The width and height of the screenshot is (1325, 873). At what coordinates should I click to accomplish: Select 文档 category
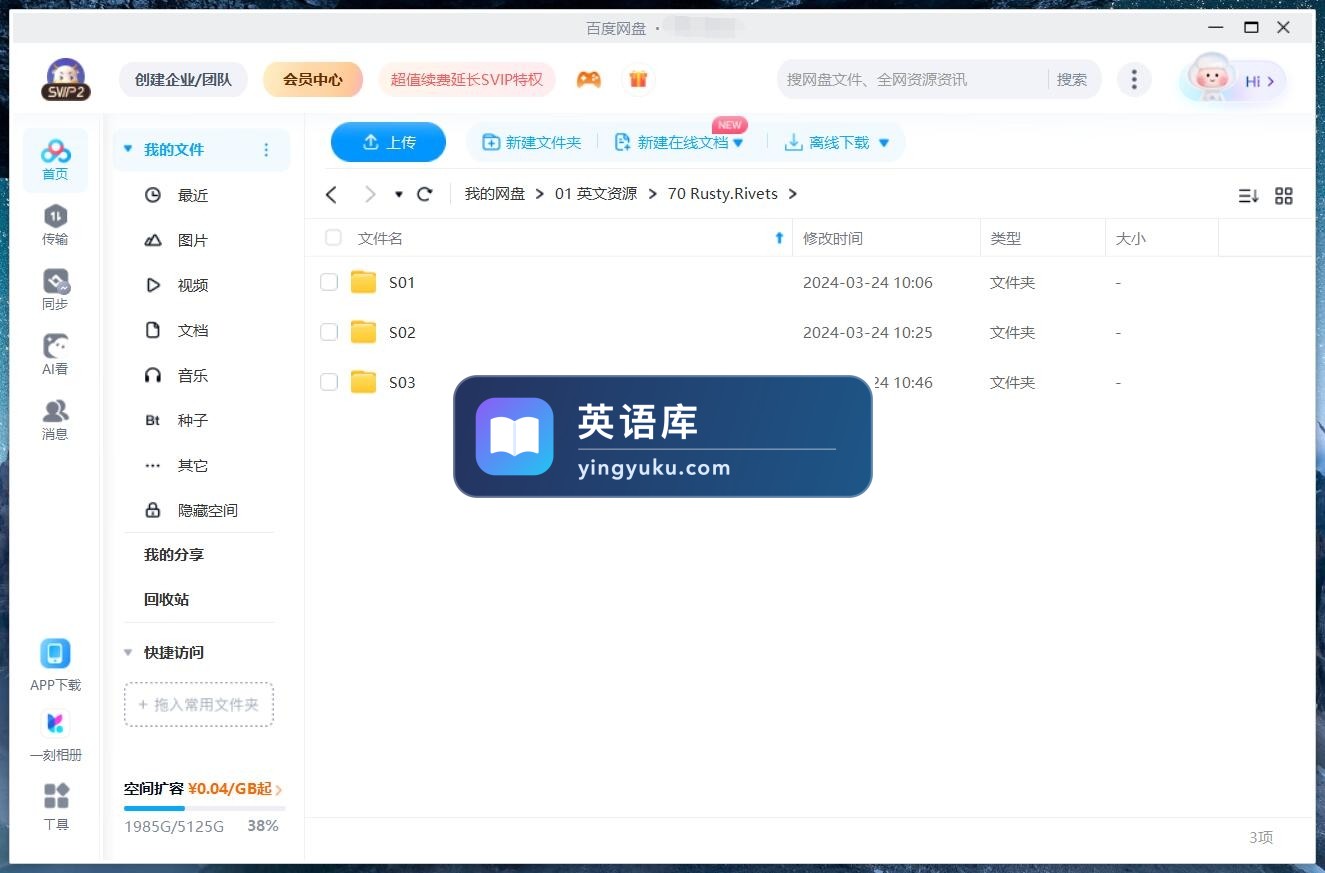tap(193, 330)
